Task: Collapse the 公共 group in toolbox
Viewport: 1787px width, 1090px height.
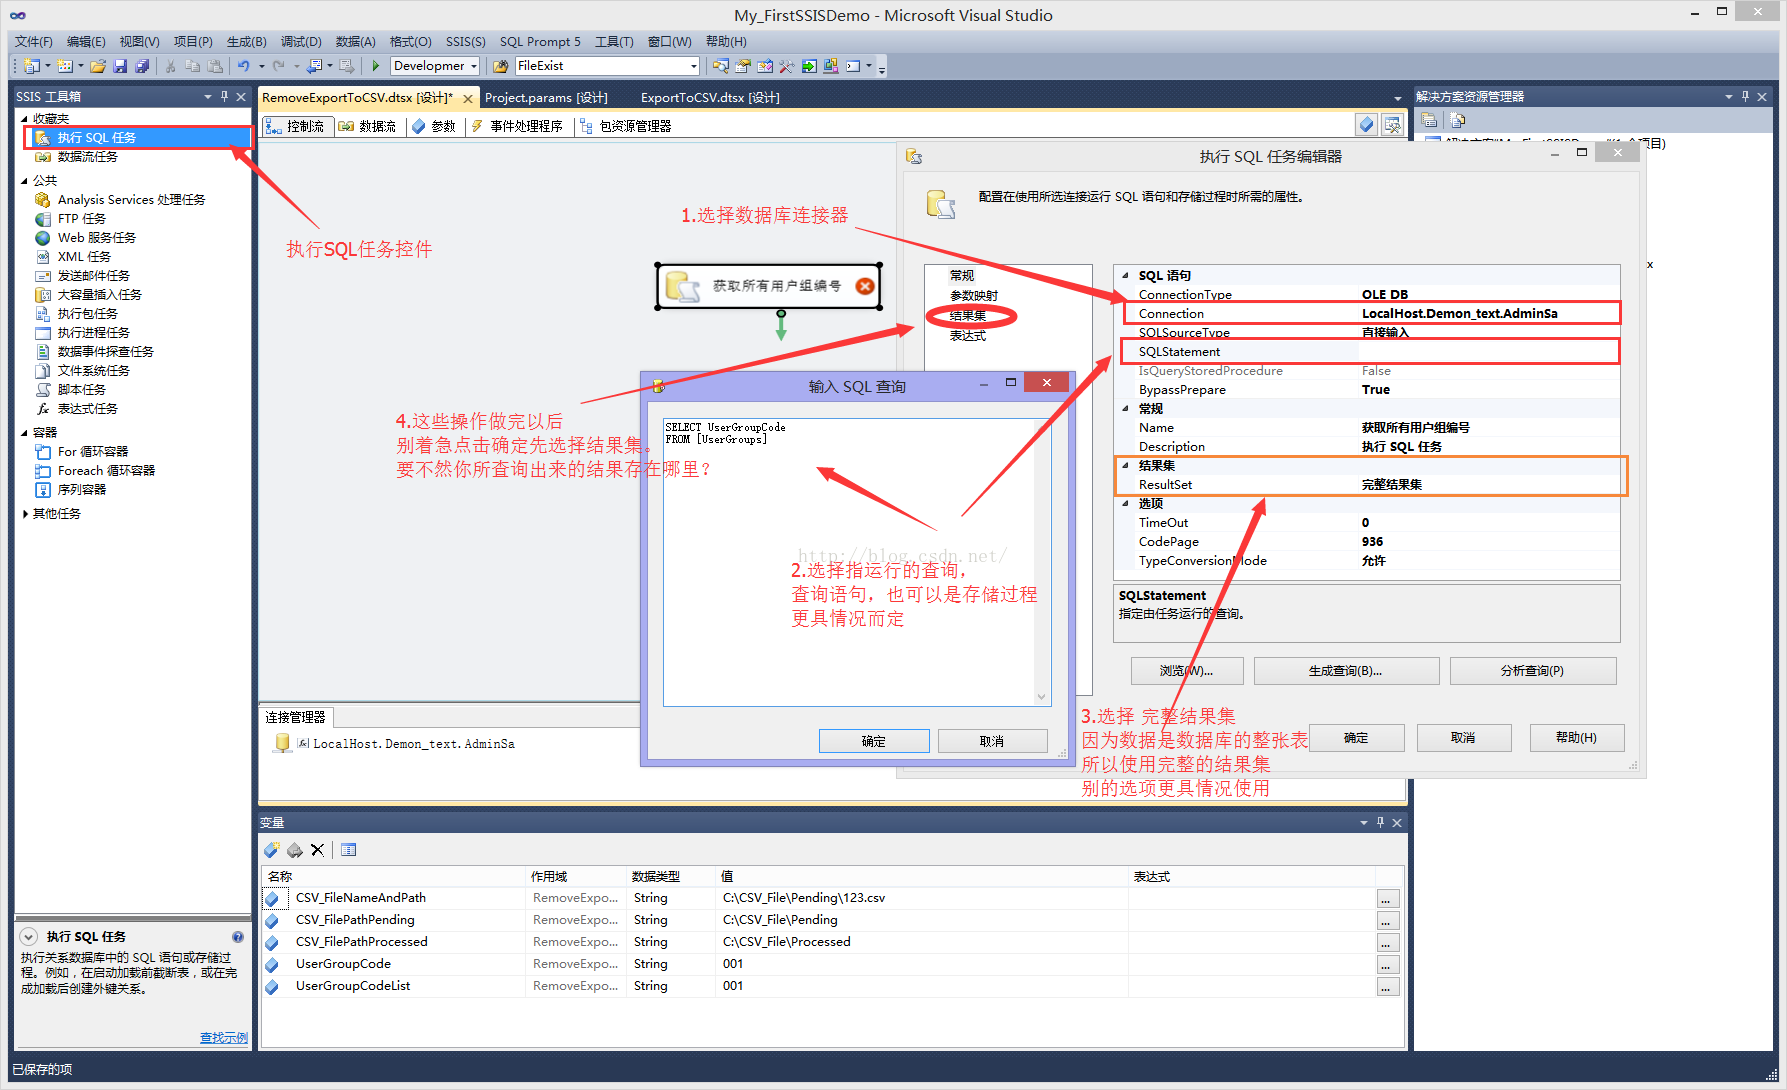Action: pyautogui.click(x=25, y=181)
